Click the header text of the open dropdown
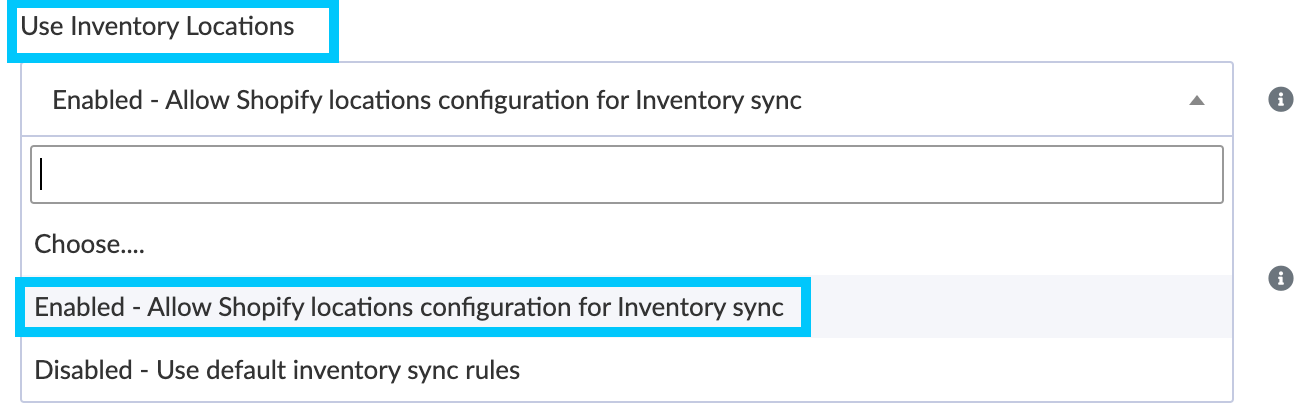Image resolution: width=1302 pixels, height=414 pixels. tap(427, 100)
